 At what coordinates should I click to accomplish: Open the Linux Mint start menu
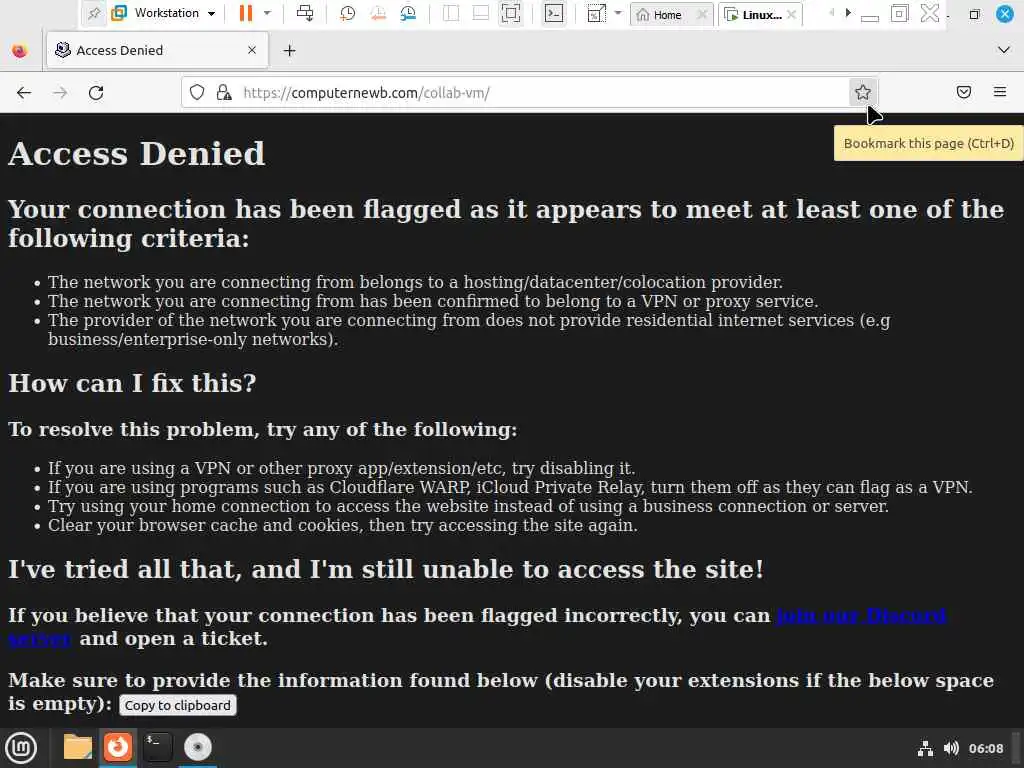click(21, 748)
